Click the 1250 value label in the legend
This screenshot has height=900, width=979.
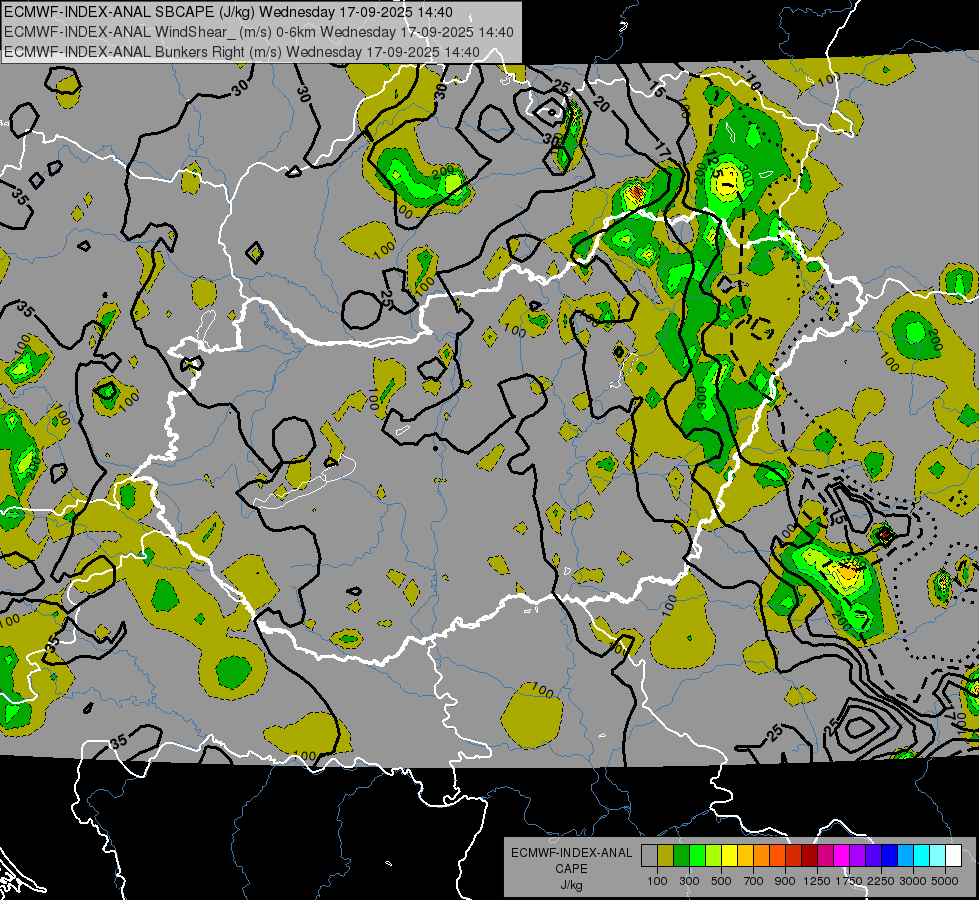(817, 881)
